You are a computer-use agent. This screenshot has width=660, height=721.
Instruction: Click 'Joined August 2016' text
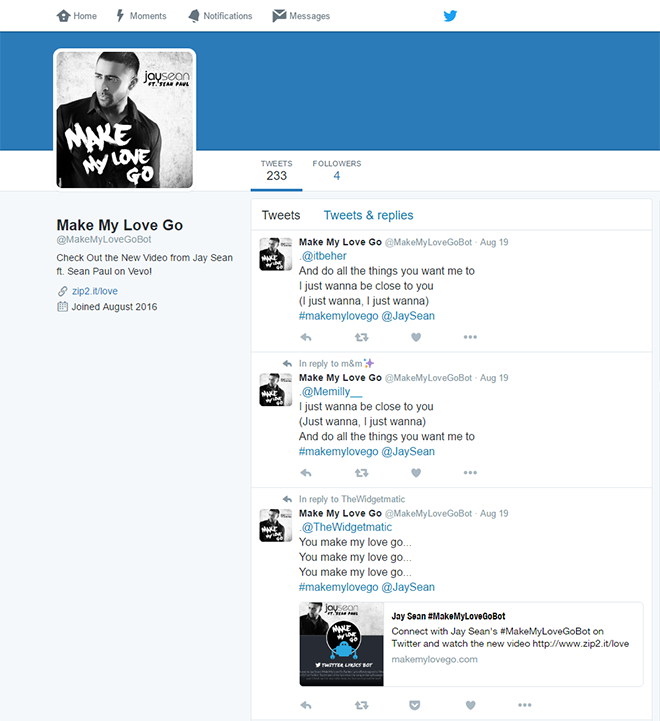114,307
